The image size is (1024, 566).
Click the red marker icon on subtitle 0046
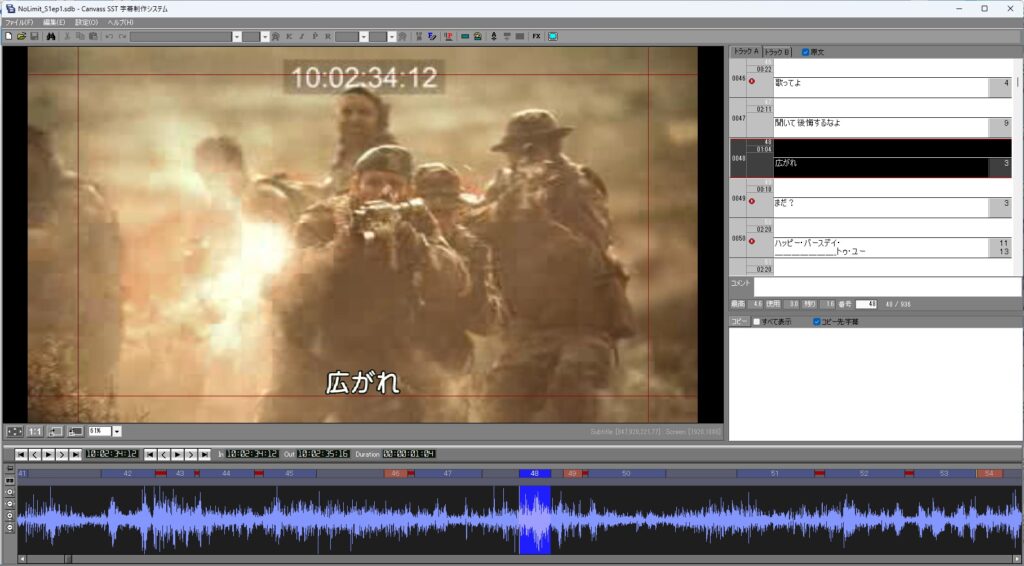[751, 81]
